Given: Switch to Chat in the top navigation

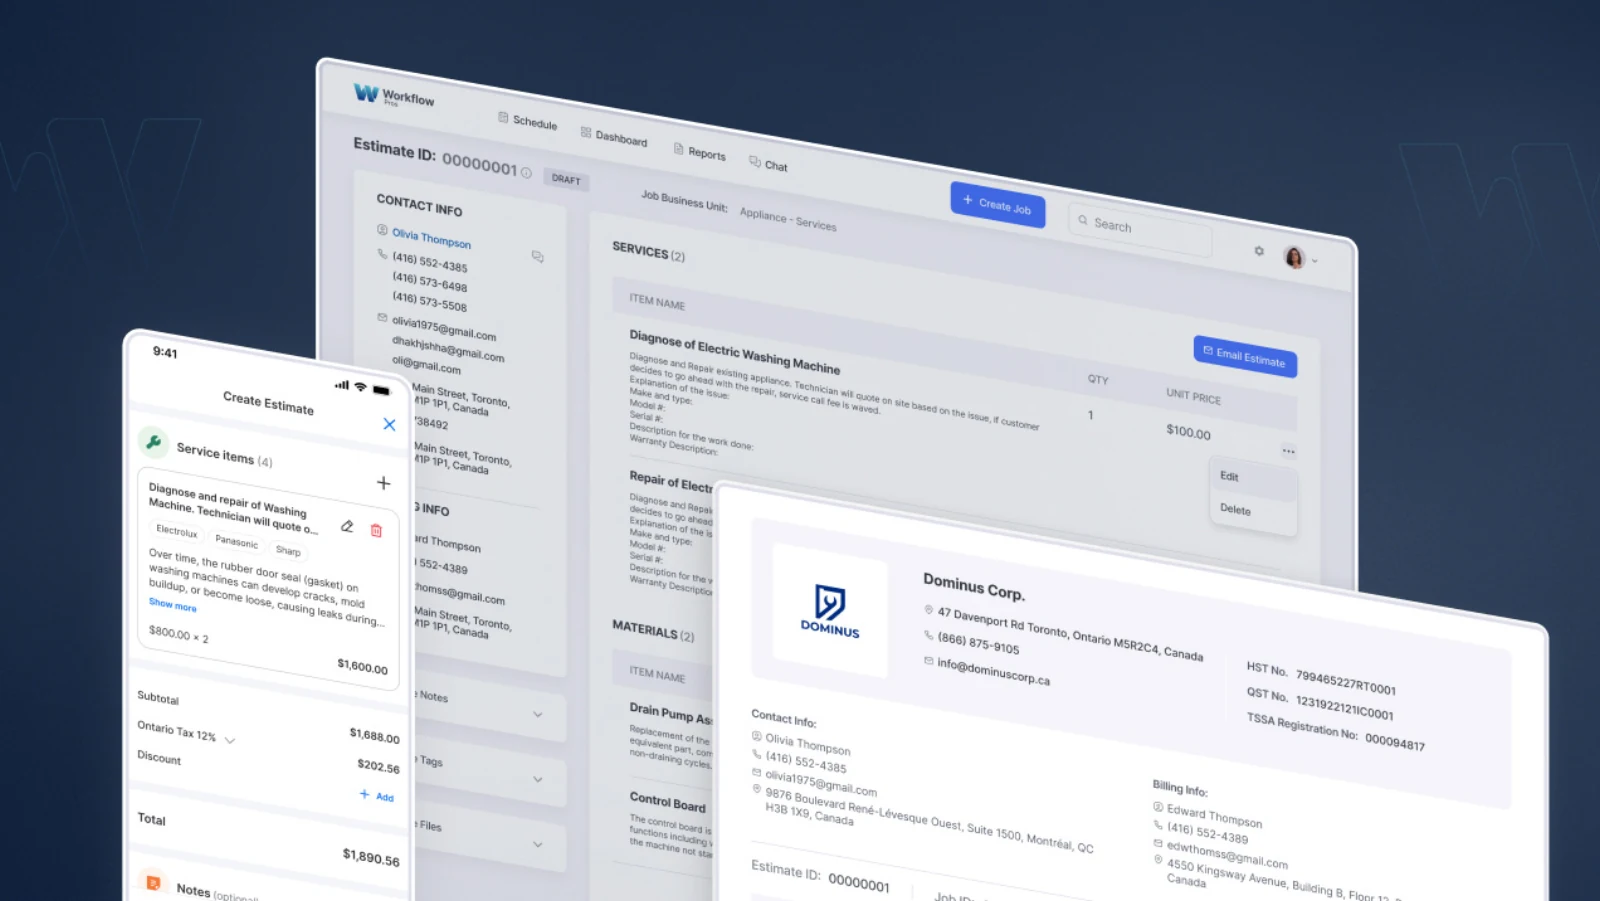Looking at the screenshot, I should point(768,165).
